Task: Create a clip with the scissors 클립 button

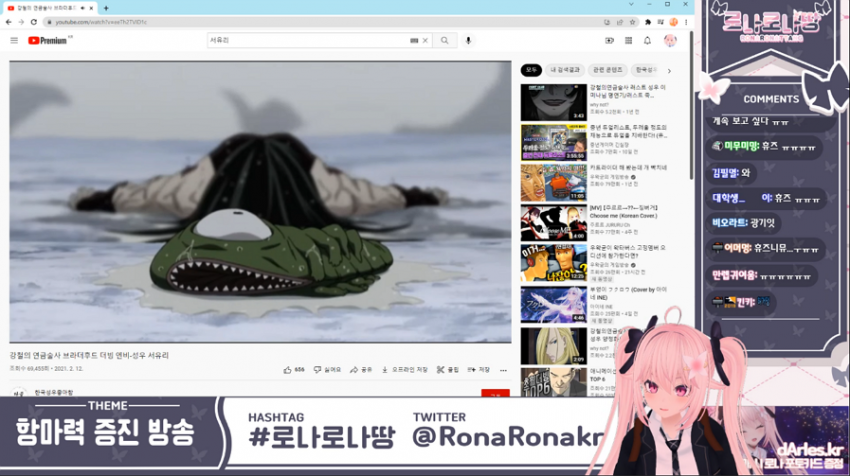Action: pyautogui.click(x=448, y=370)
